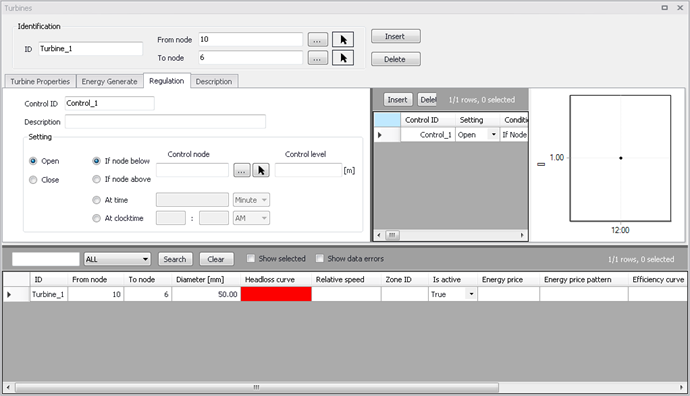Viewport: 690px width, 396px height.
Task: Click the Relative speed column header
Action: pos(346,279)
